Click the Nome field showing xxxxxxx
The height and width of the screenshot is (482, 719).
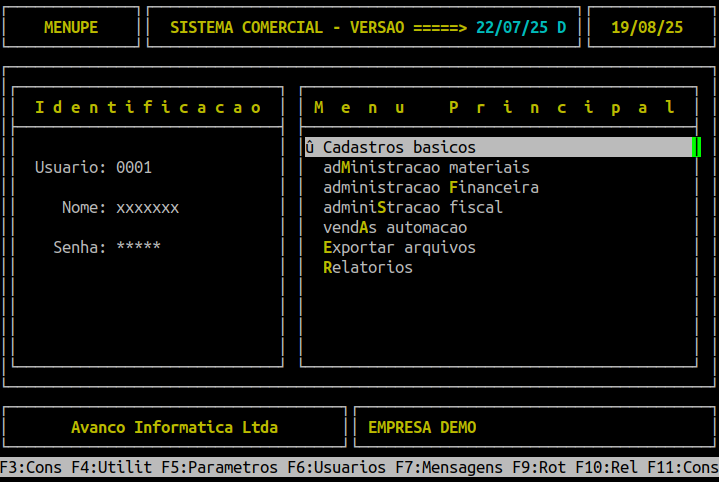point(148,208)
